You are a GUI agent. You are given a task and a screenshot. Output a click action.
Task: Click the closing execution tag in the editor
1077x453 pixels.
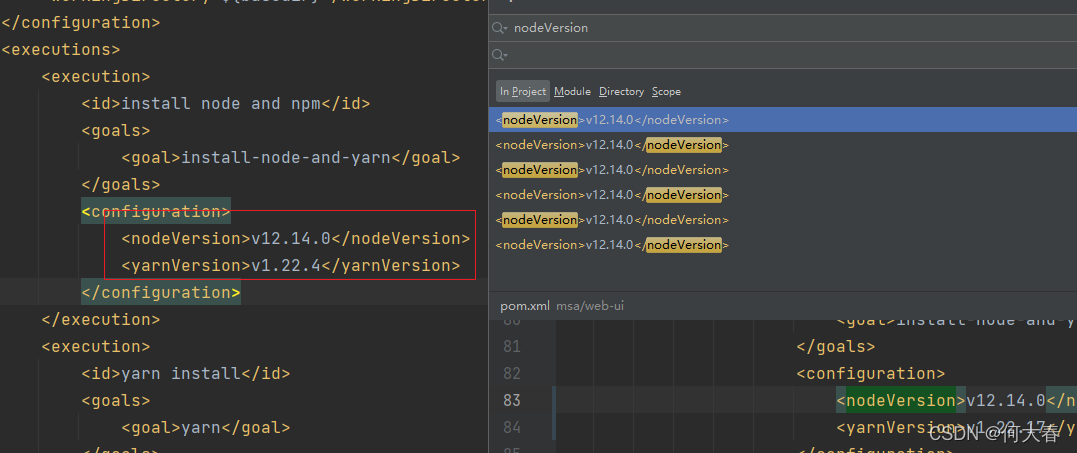[x=100, y=319]
